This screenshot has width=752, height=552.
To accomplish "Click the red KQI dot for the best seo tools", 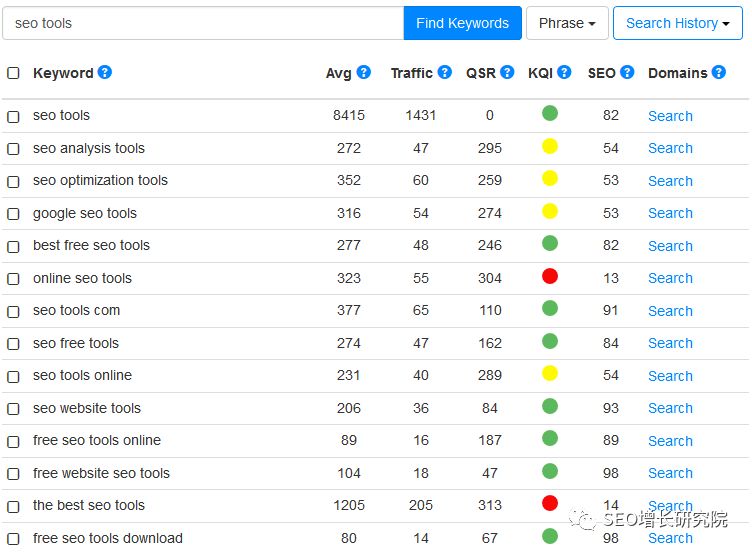I will 550,504.
